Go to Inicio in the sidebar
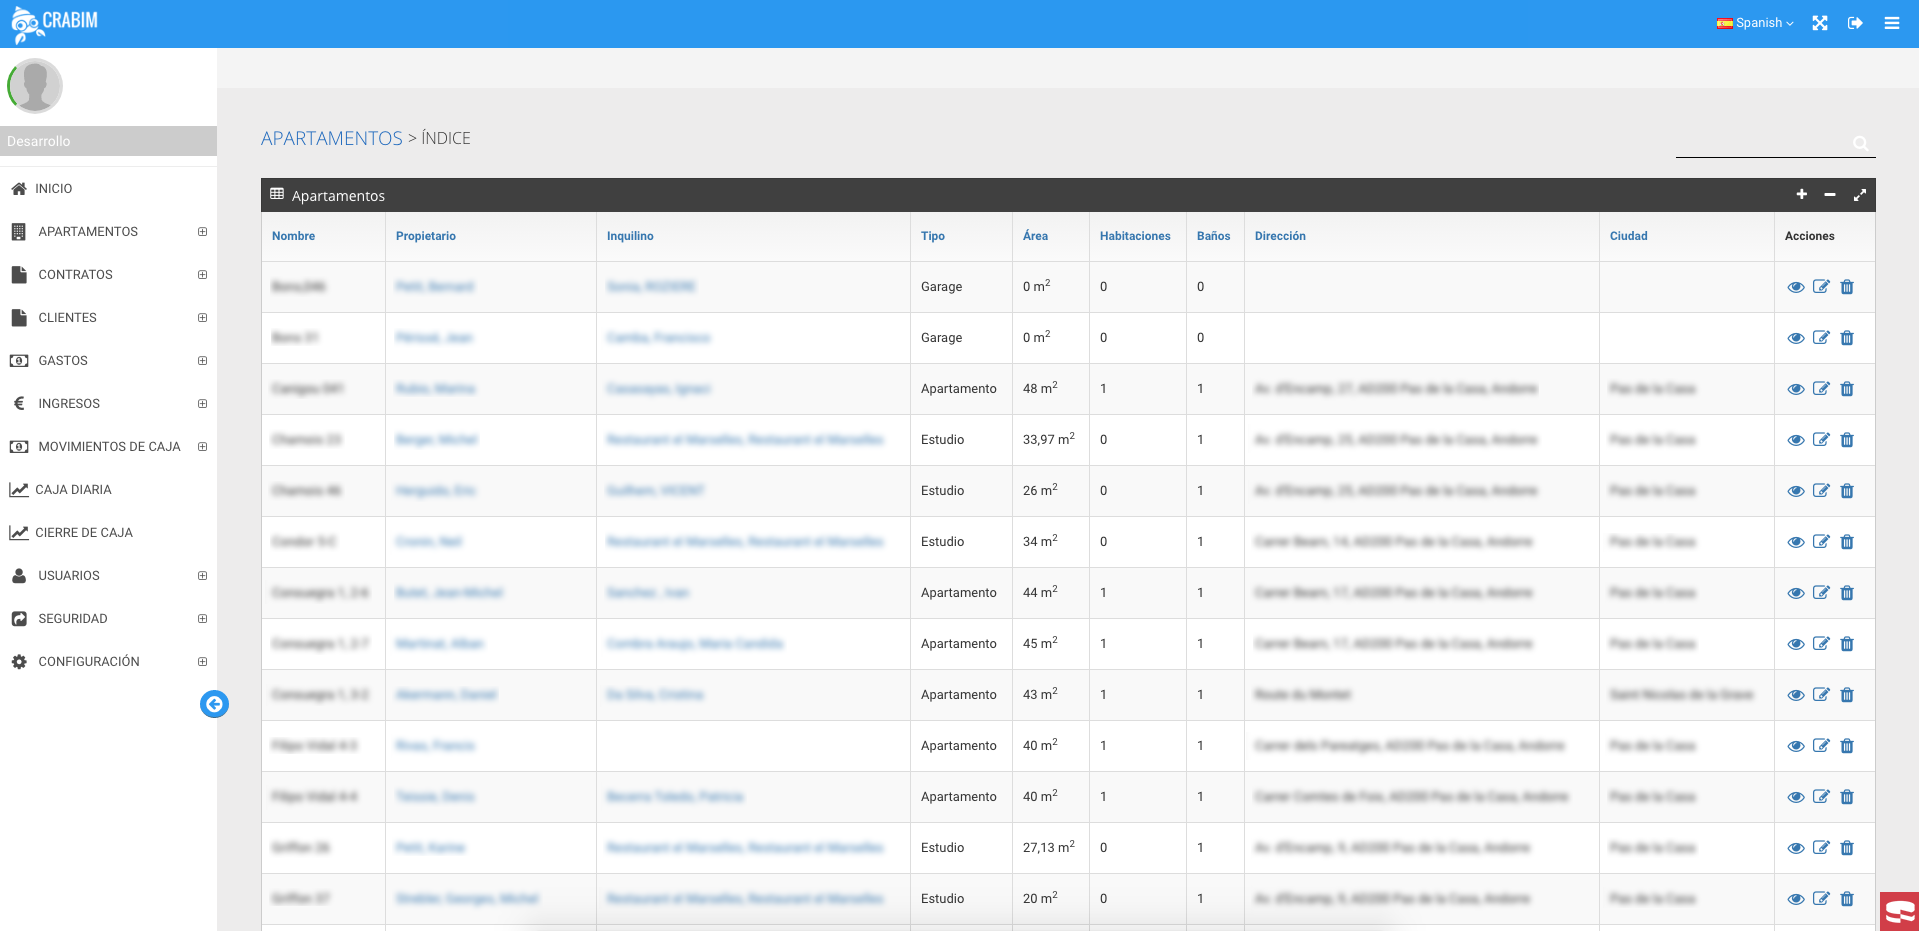Screen dimensions: 1919x931 pos(54,189)
